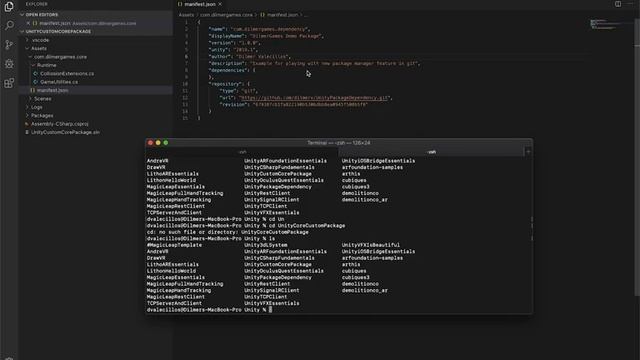The image size is (640, 360).
Task: Click the Terminal close (red) button
Action: pyautogui.click(x=151, y=143)
